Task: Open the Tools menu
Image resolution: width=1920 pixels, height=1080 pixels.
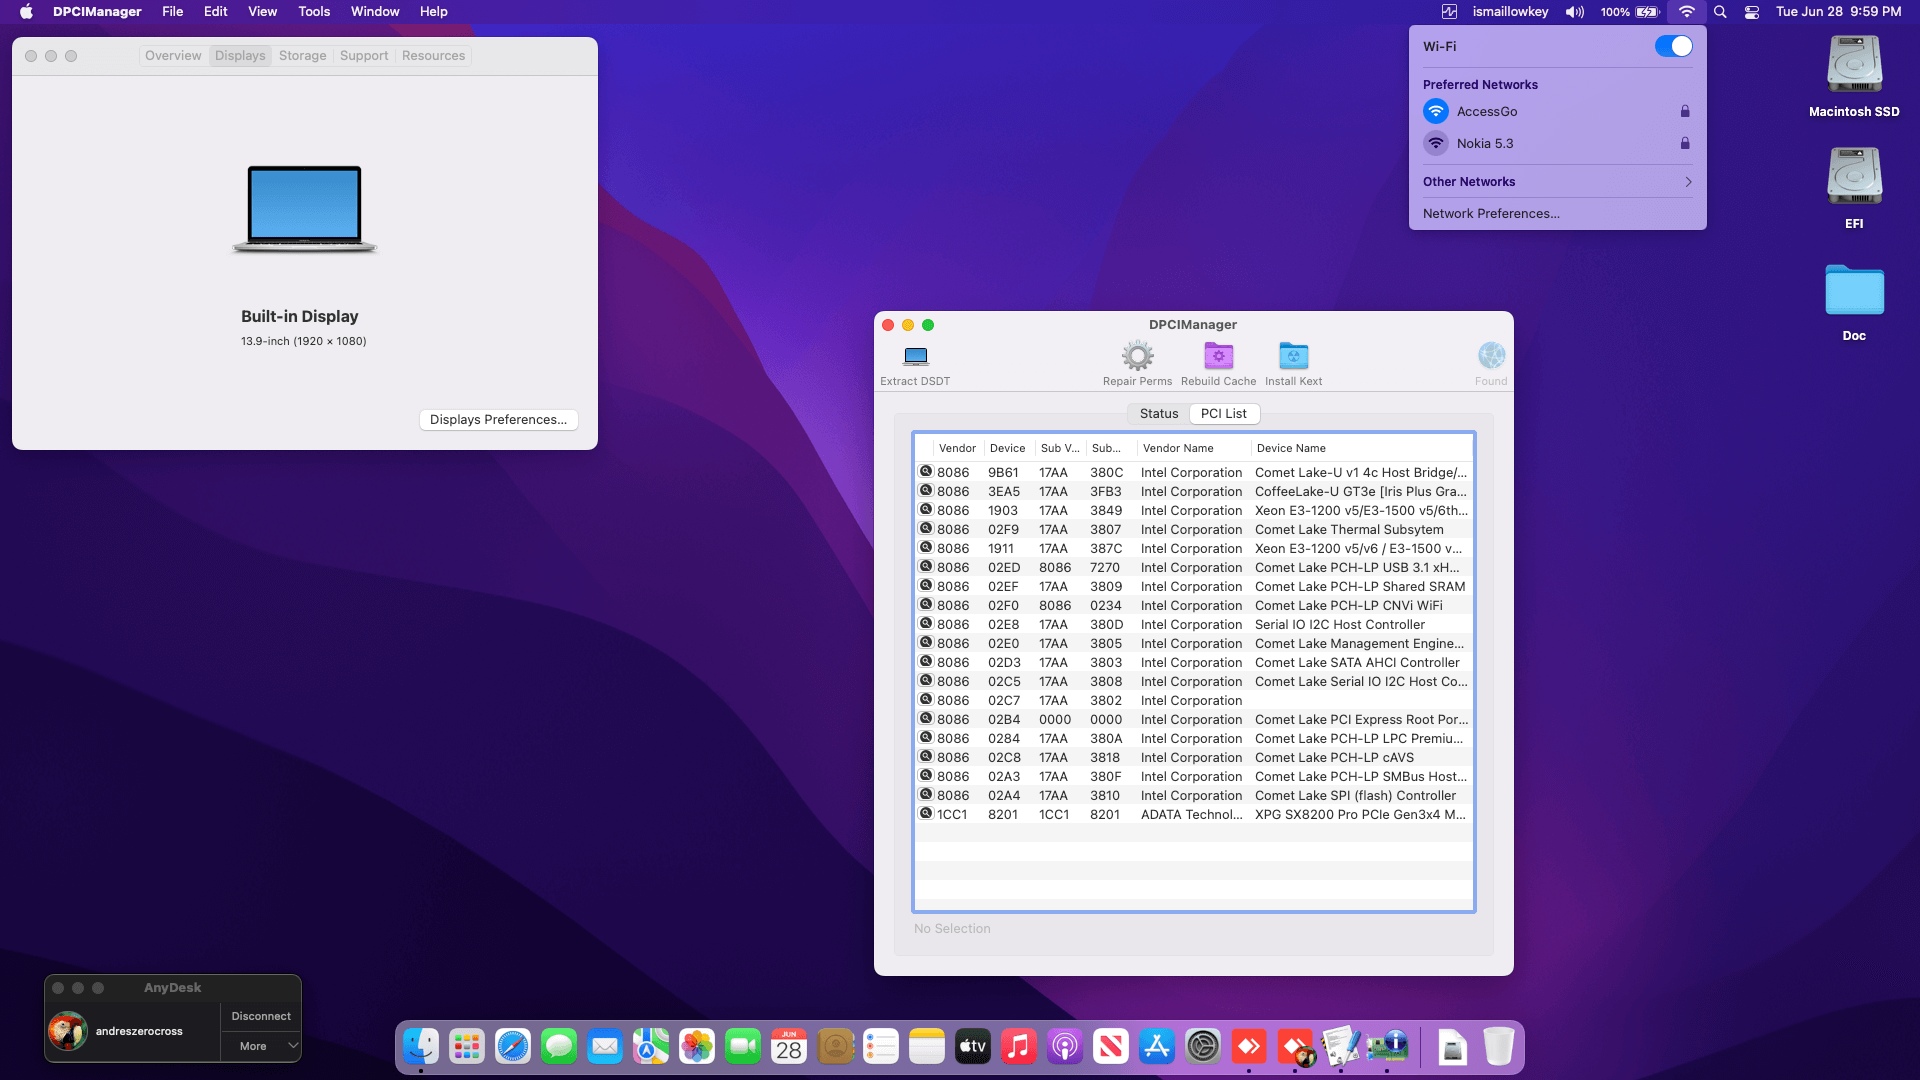Action: point(314,12)
